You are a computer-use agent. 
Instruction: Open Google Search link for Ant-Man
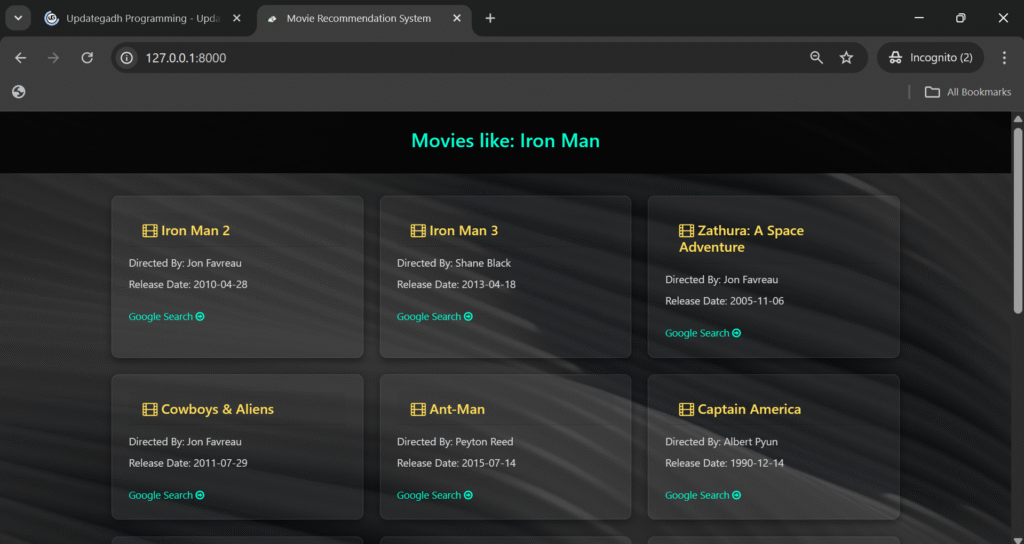[x=435, y=495]
